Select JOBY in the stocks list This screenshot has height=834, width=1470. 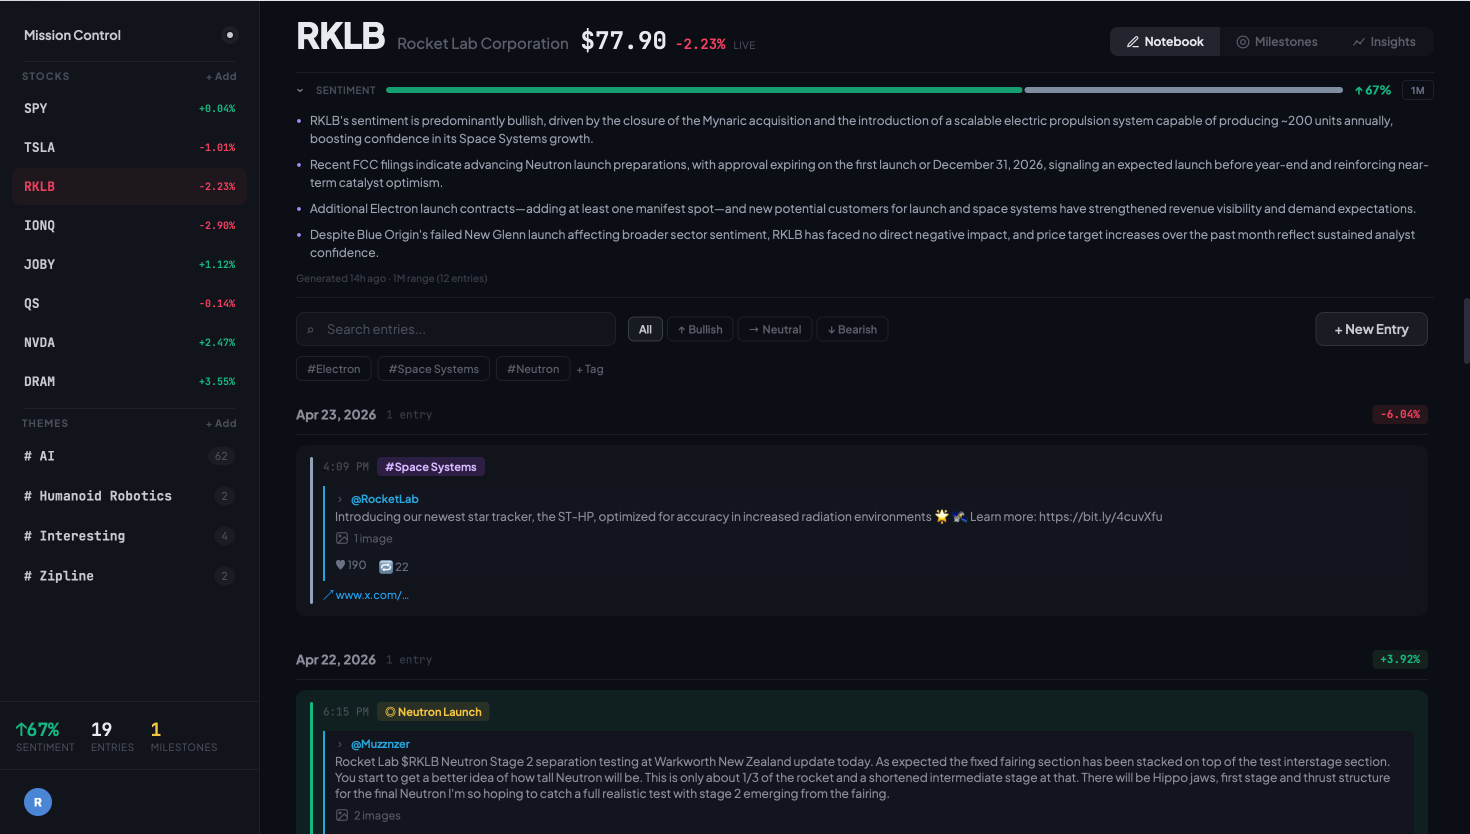point(129,264)
